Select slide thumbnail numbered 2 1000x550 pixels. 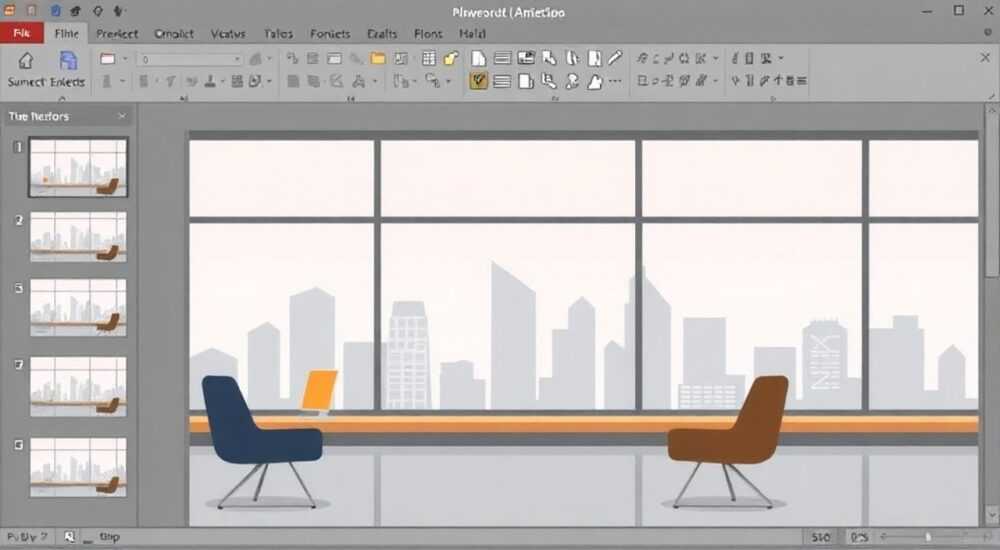pos(78,237)
